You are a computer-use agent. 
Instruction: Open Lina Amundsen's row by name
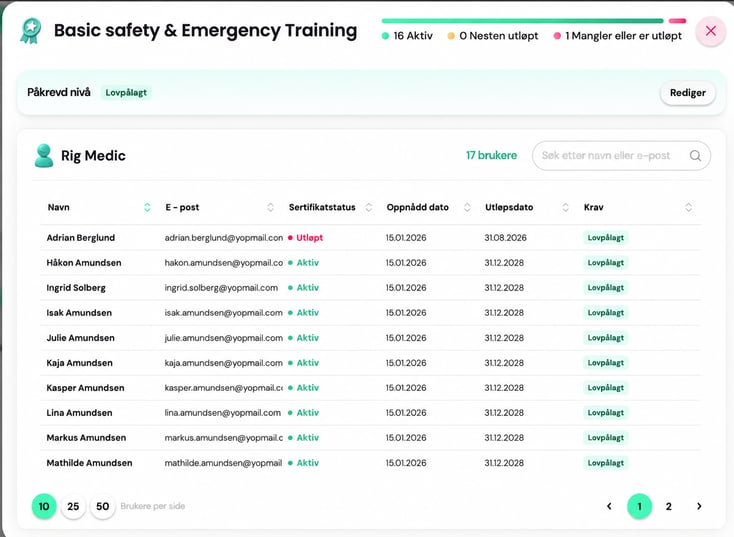(79, 412)
